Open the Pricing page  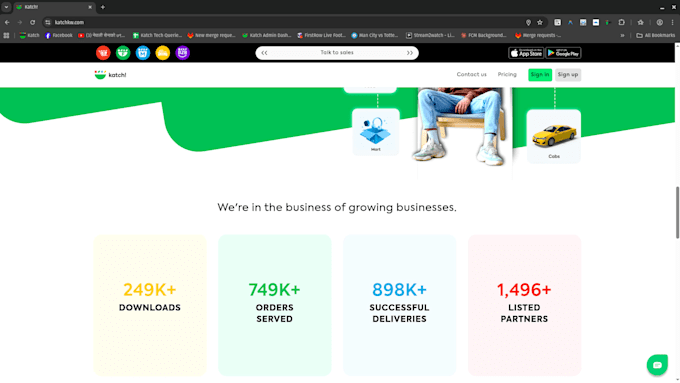[x=507, y=75]
